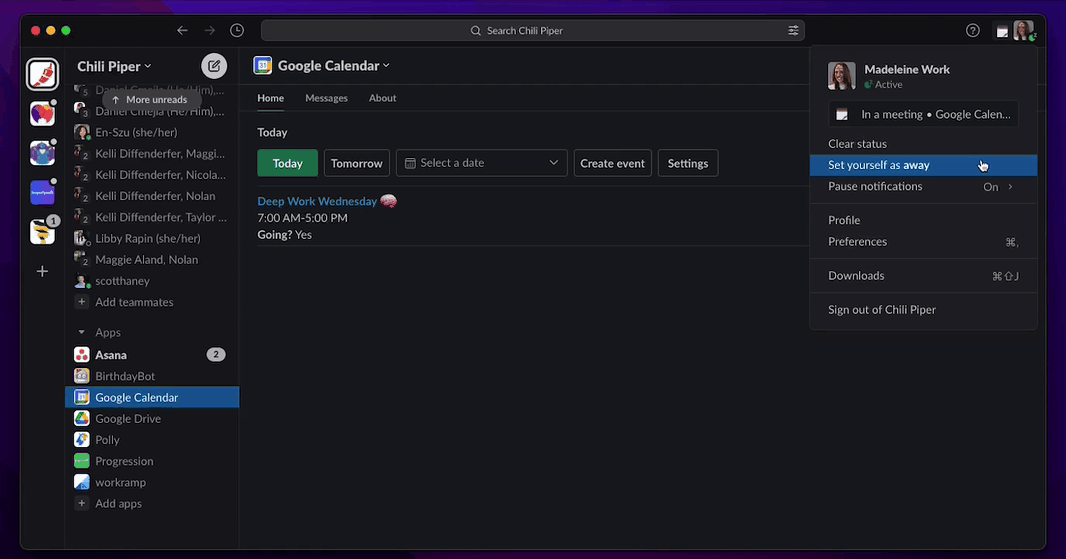Collapse the Apps section
The height and width of the screenshot is (559, 1066).
coord(82,333)
